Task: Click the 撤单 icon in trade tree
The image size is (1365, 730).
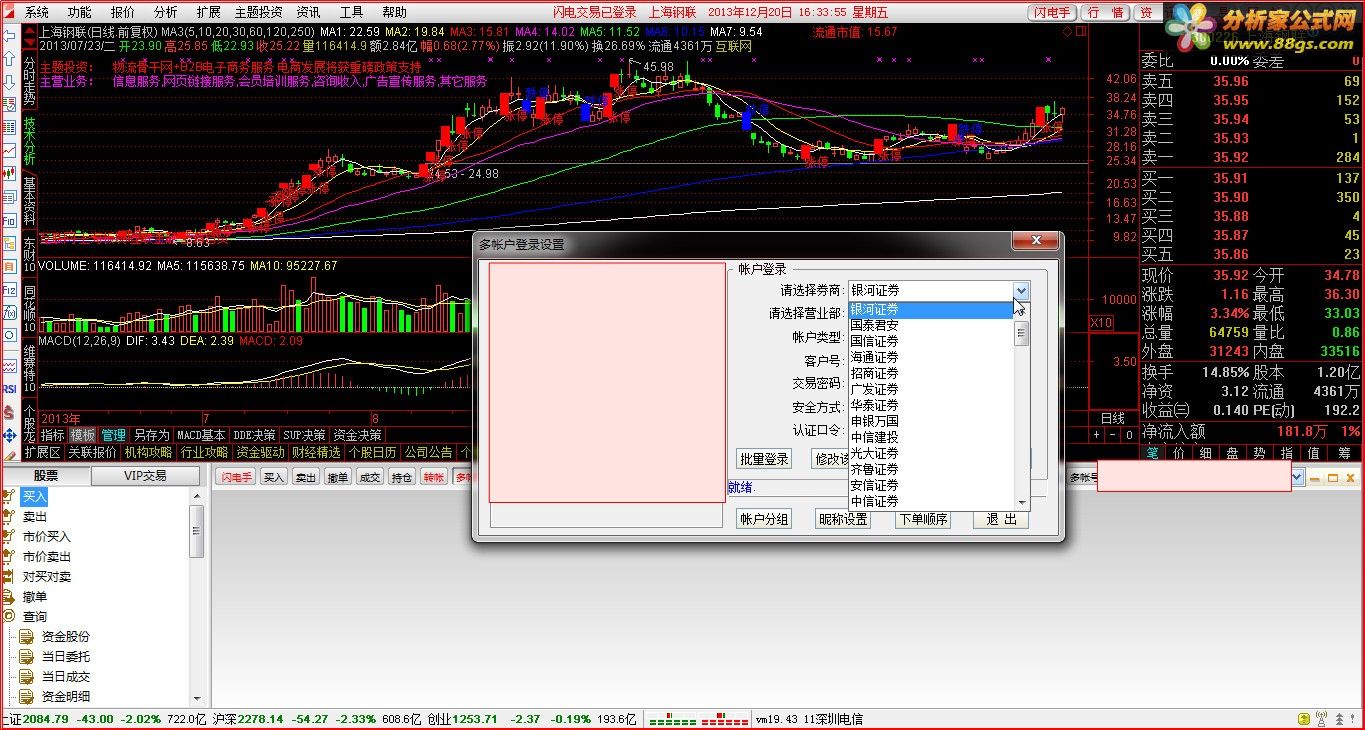Action: 9,596
